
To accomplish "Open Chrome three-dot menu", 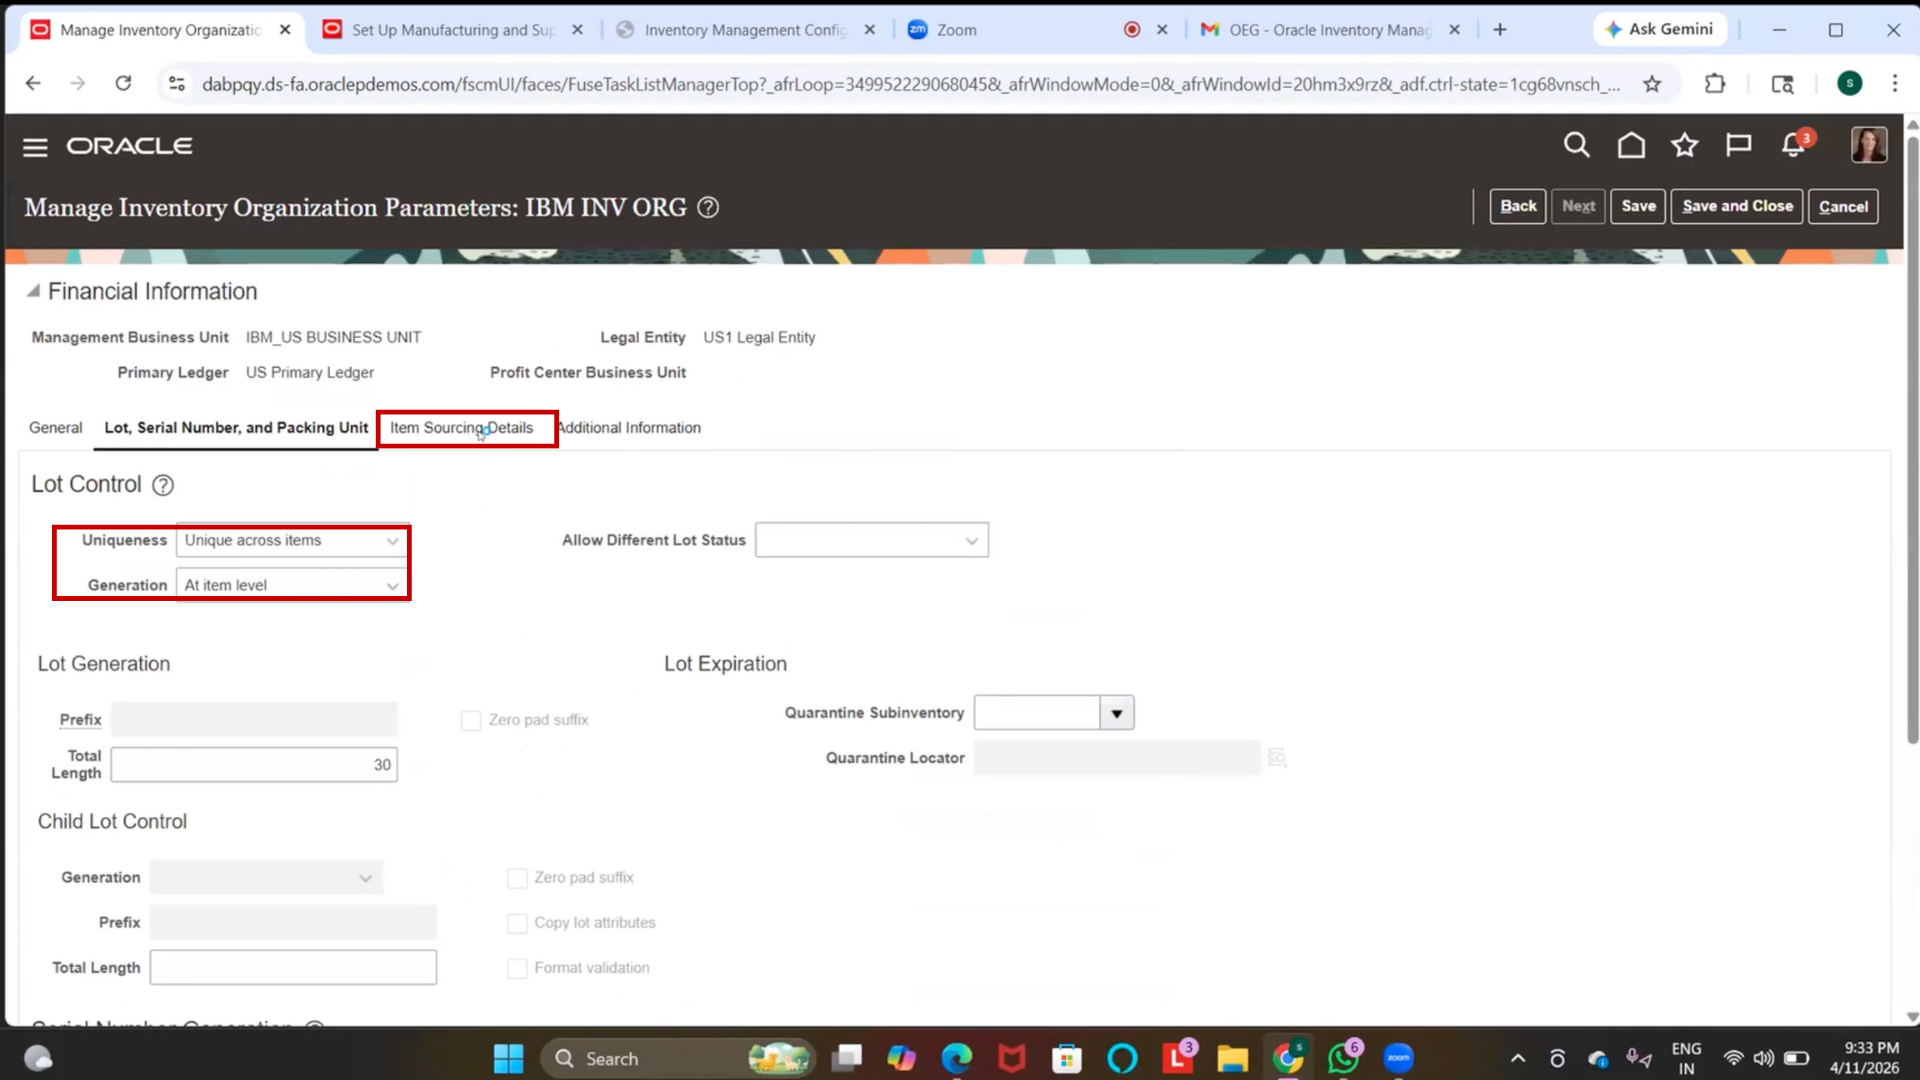I will point(1894,84).
